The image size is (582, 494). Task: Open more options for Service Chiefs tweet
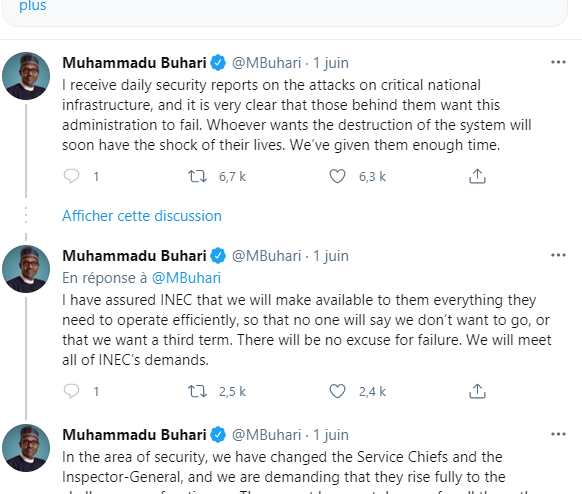click(x=558, y=434)
